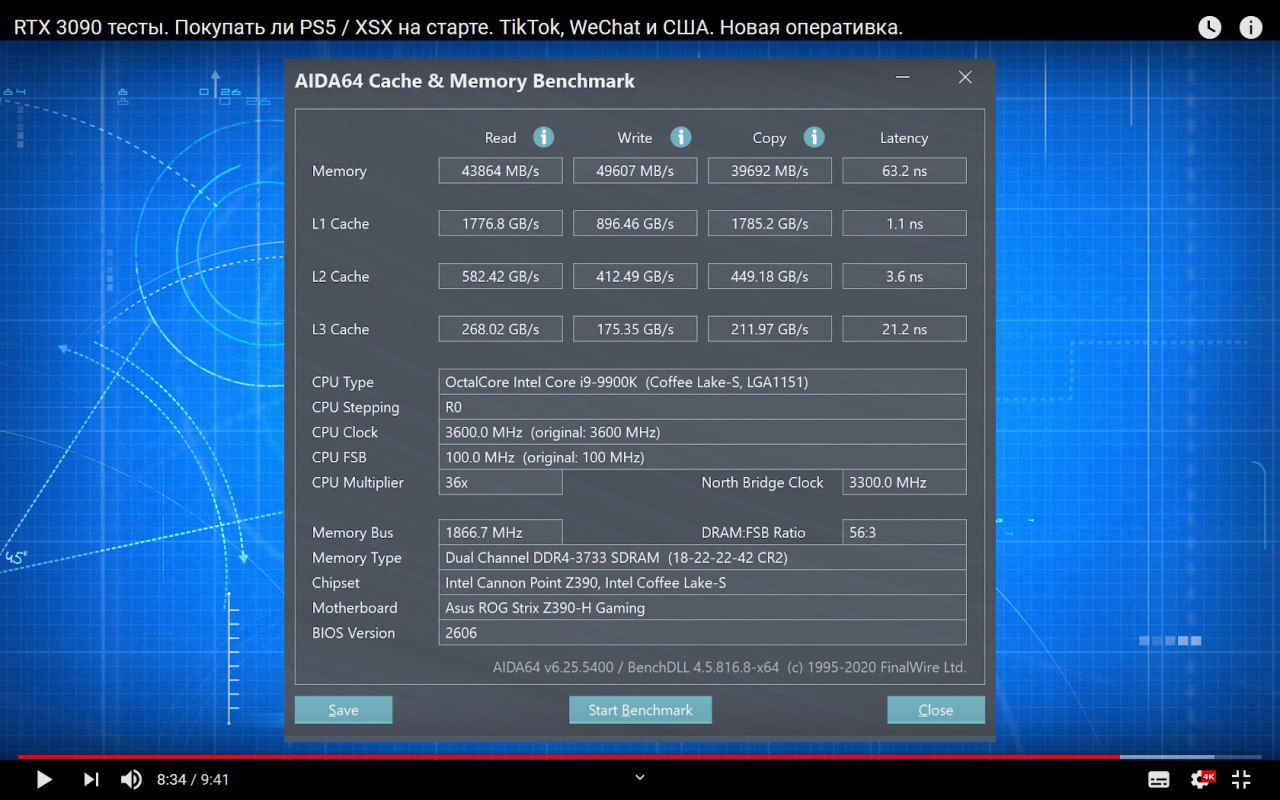This screenshot has height=800, width=1280.
Task: Select L2 Cache write 412.49 GB/s
Action: [635, 276]
